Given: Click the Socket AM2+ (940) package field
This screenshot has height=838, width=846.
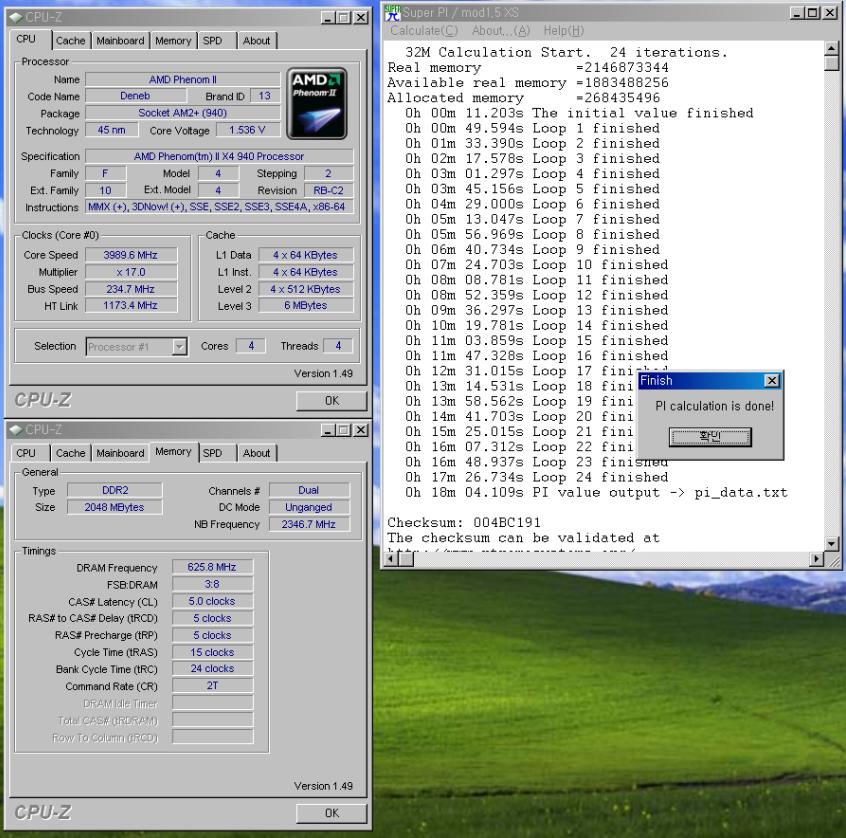Looking at the screenshot, I should 183,113.
